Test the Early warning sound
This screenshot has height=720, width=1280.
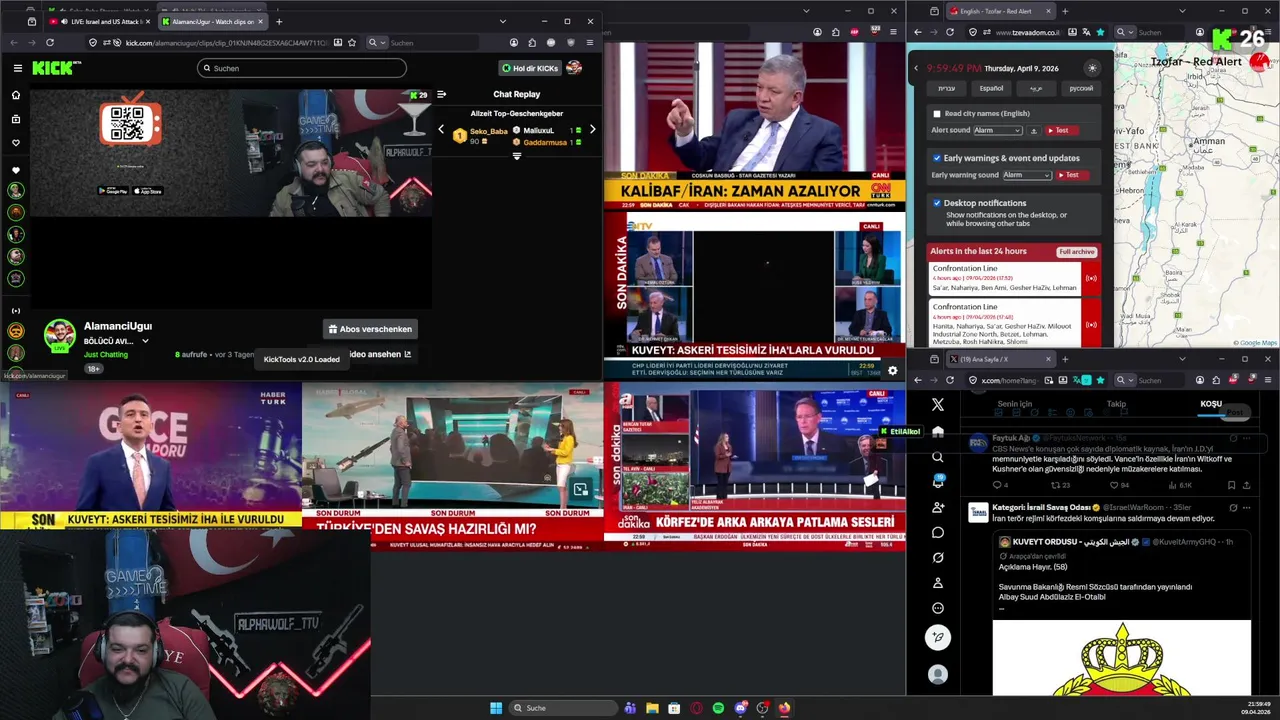tap(1072, 175)
